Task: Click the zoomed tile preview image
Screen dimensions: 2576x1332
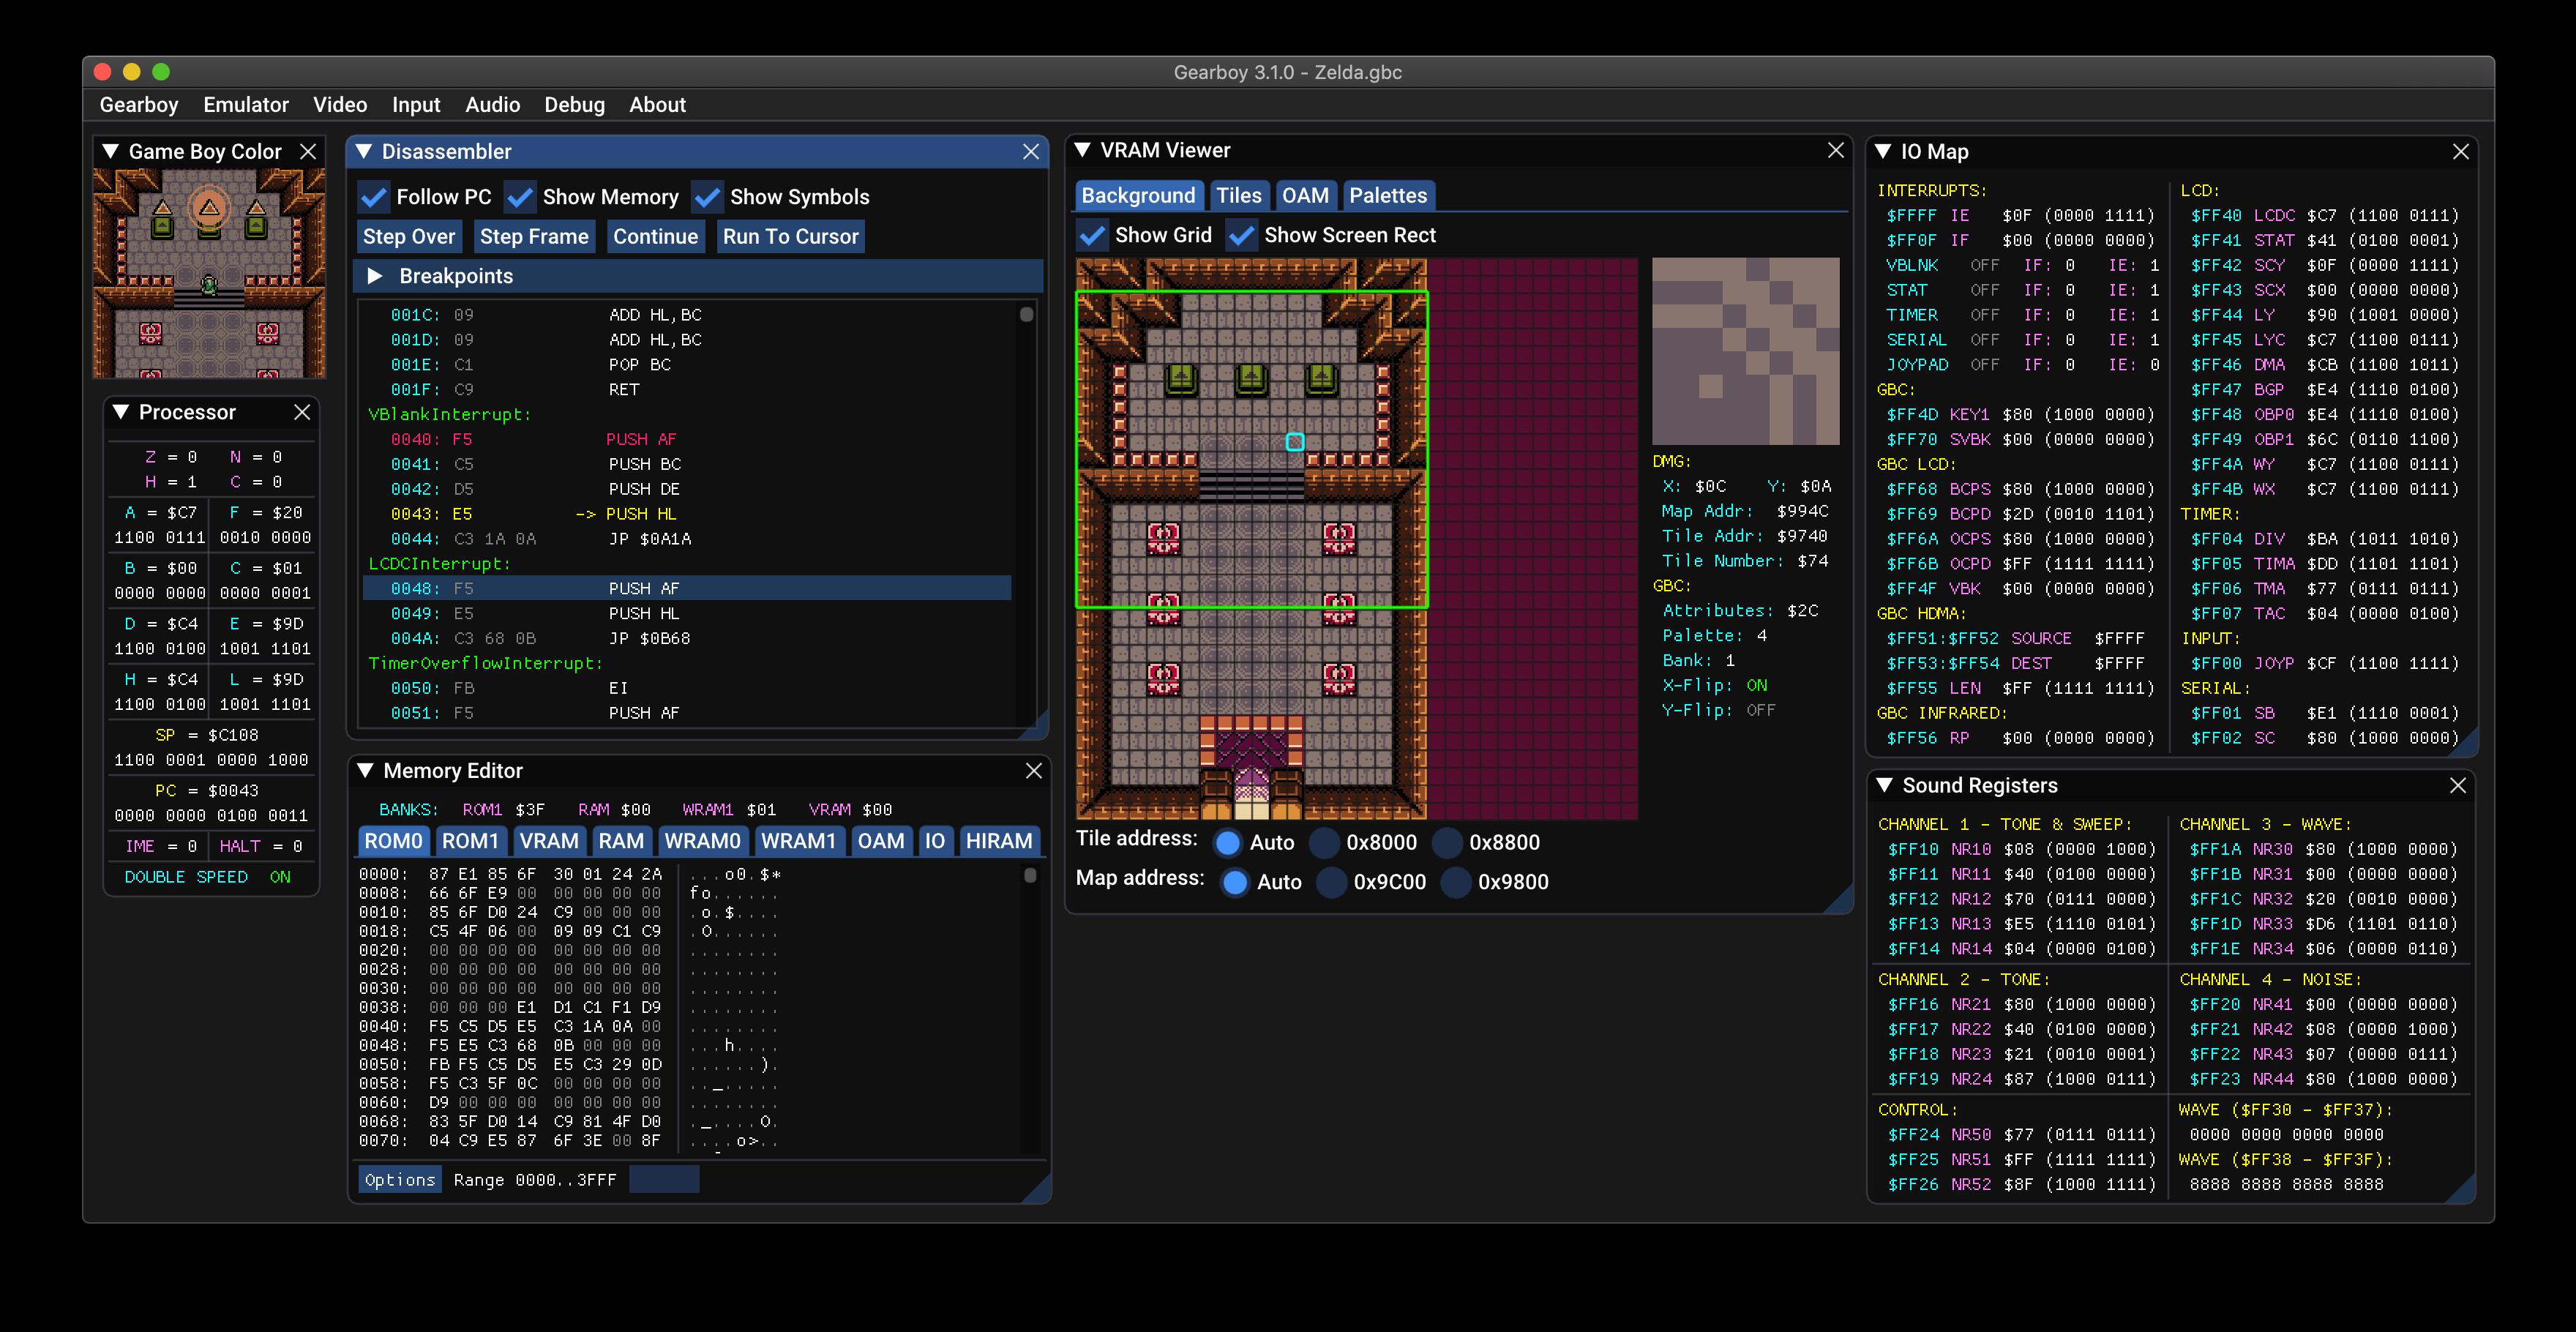Action: coord(1745,351)
